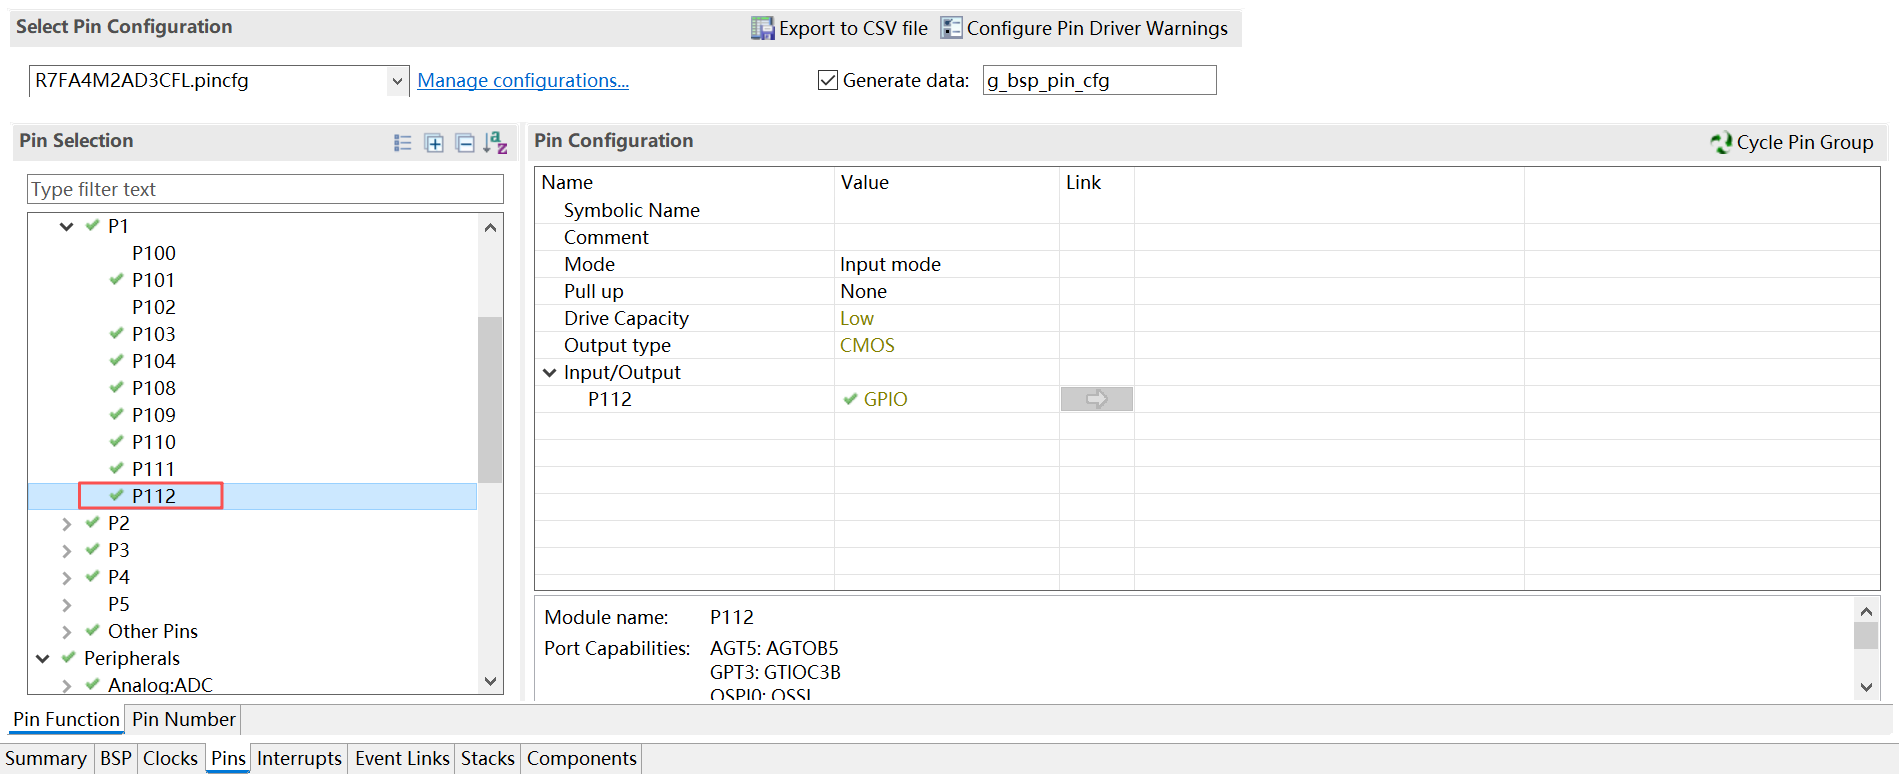
Task: Click the Collapse All icon in Pin Selection
Action: (x=465, y=143)
